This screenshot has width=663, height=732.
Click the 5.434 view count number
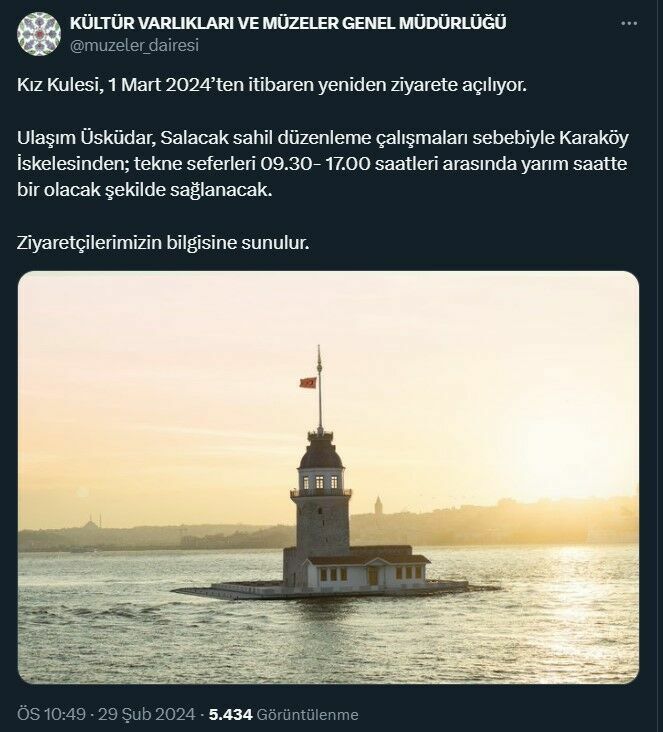tap(231, 714)
